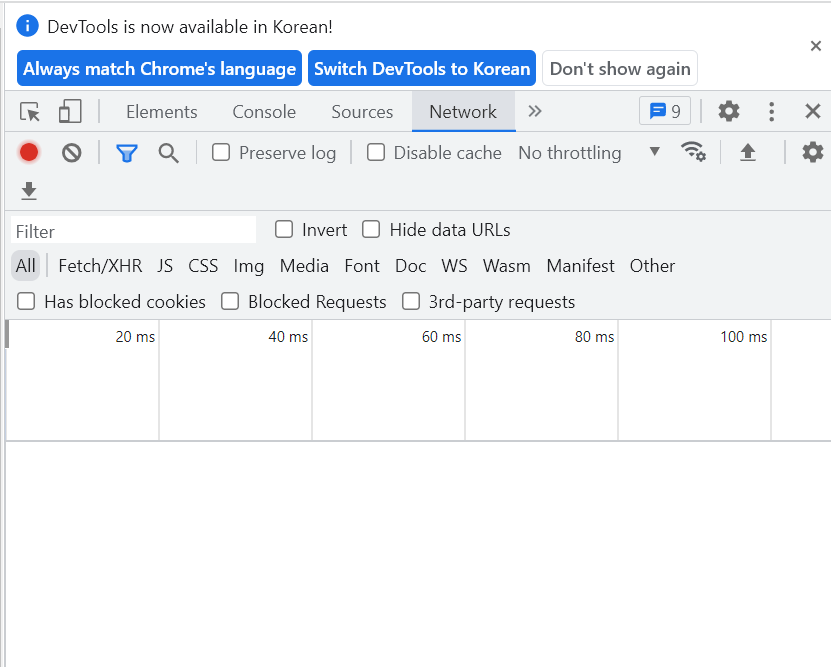The width and height of the screenshot is (831, 667).
Task: Filter requests by Img type
Action: pos(249,265)
